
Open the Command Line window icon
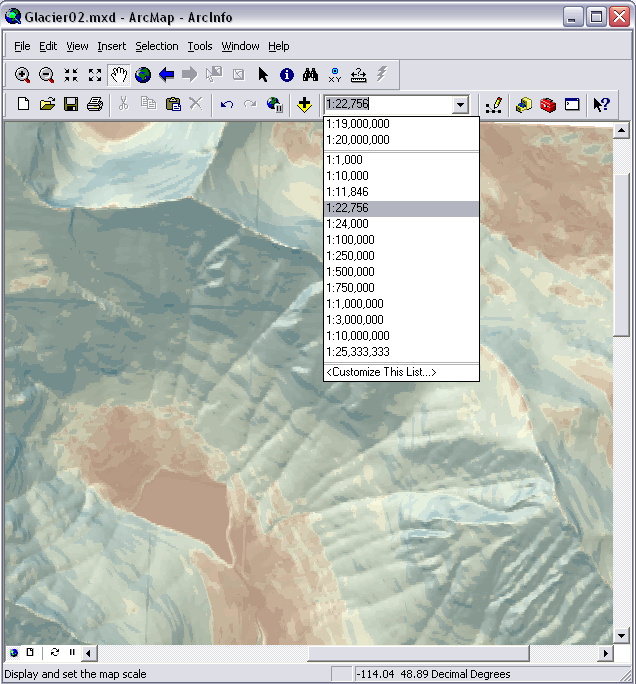coord(572,105)
